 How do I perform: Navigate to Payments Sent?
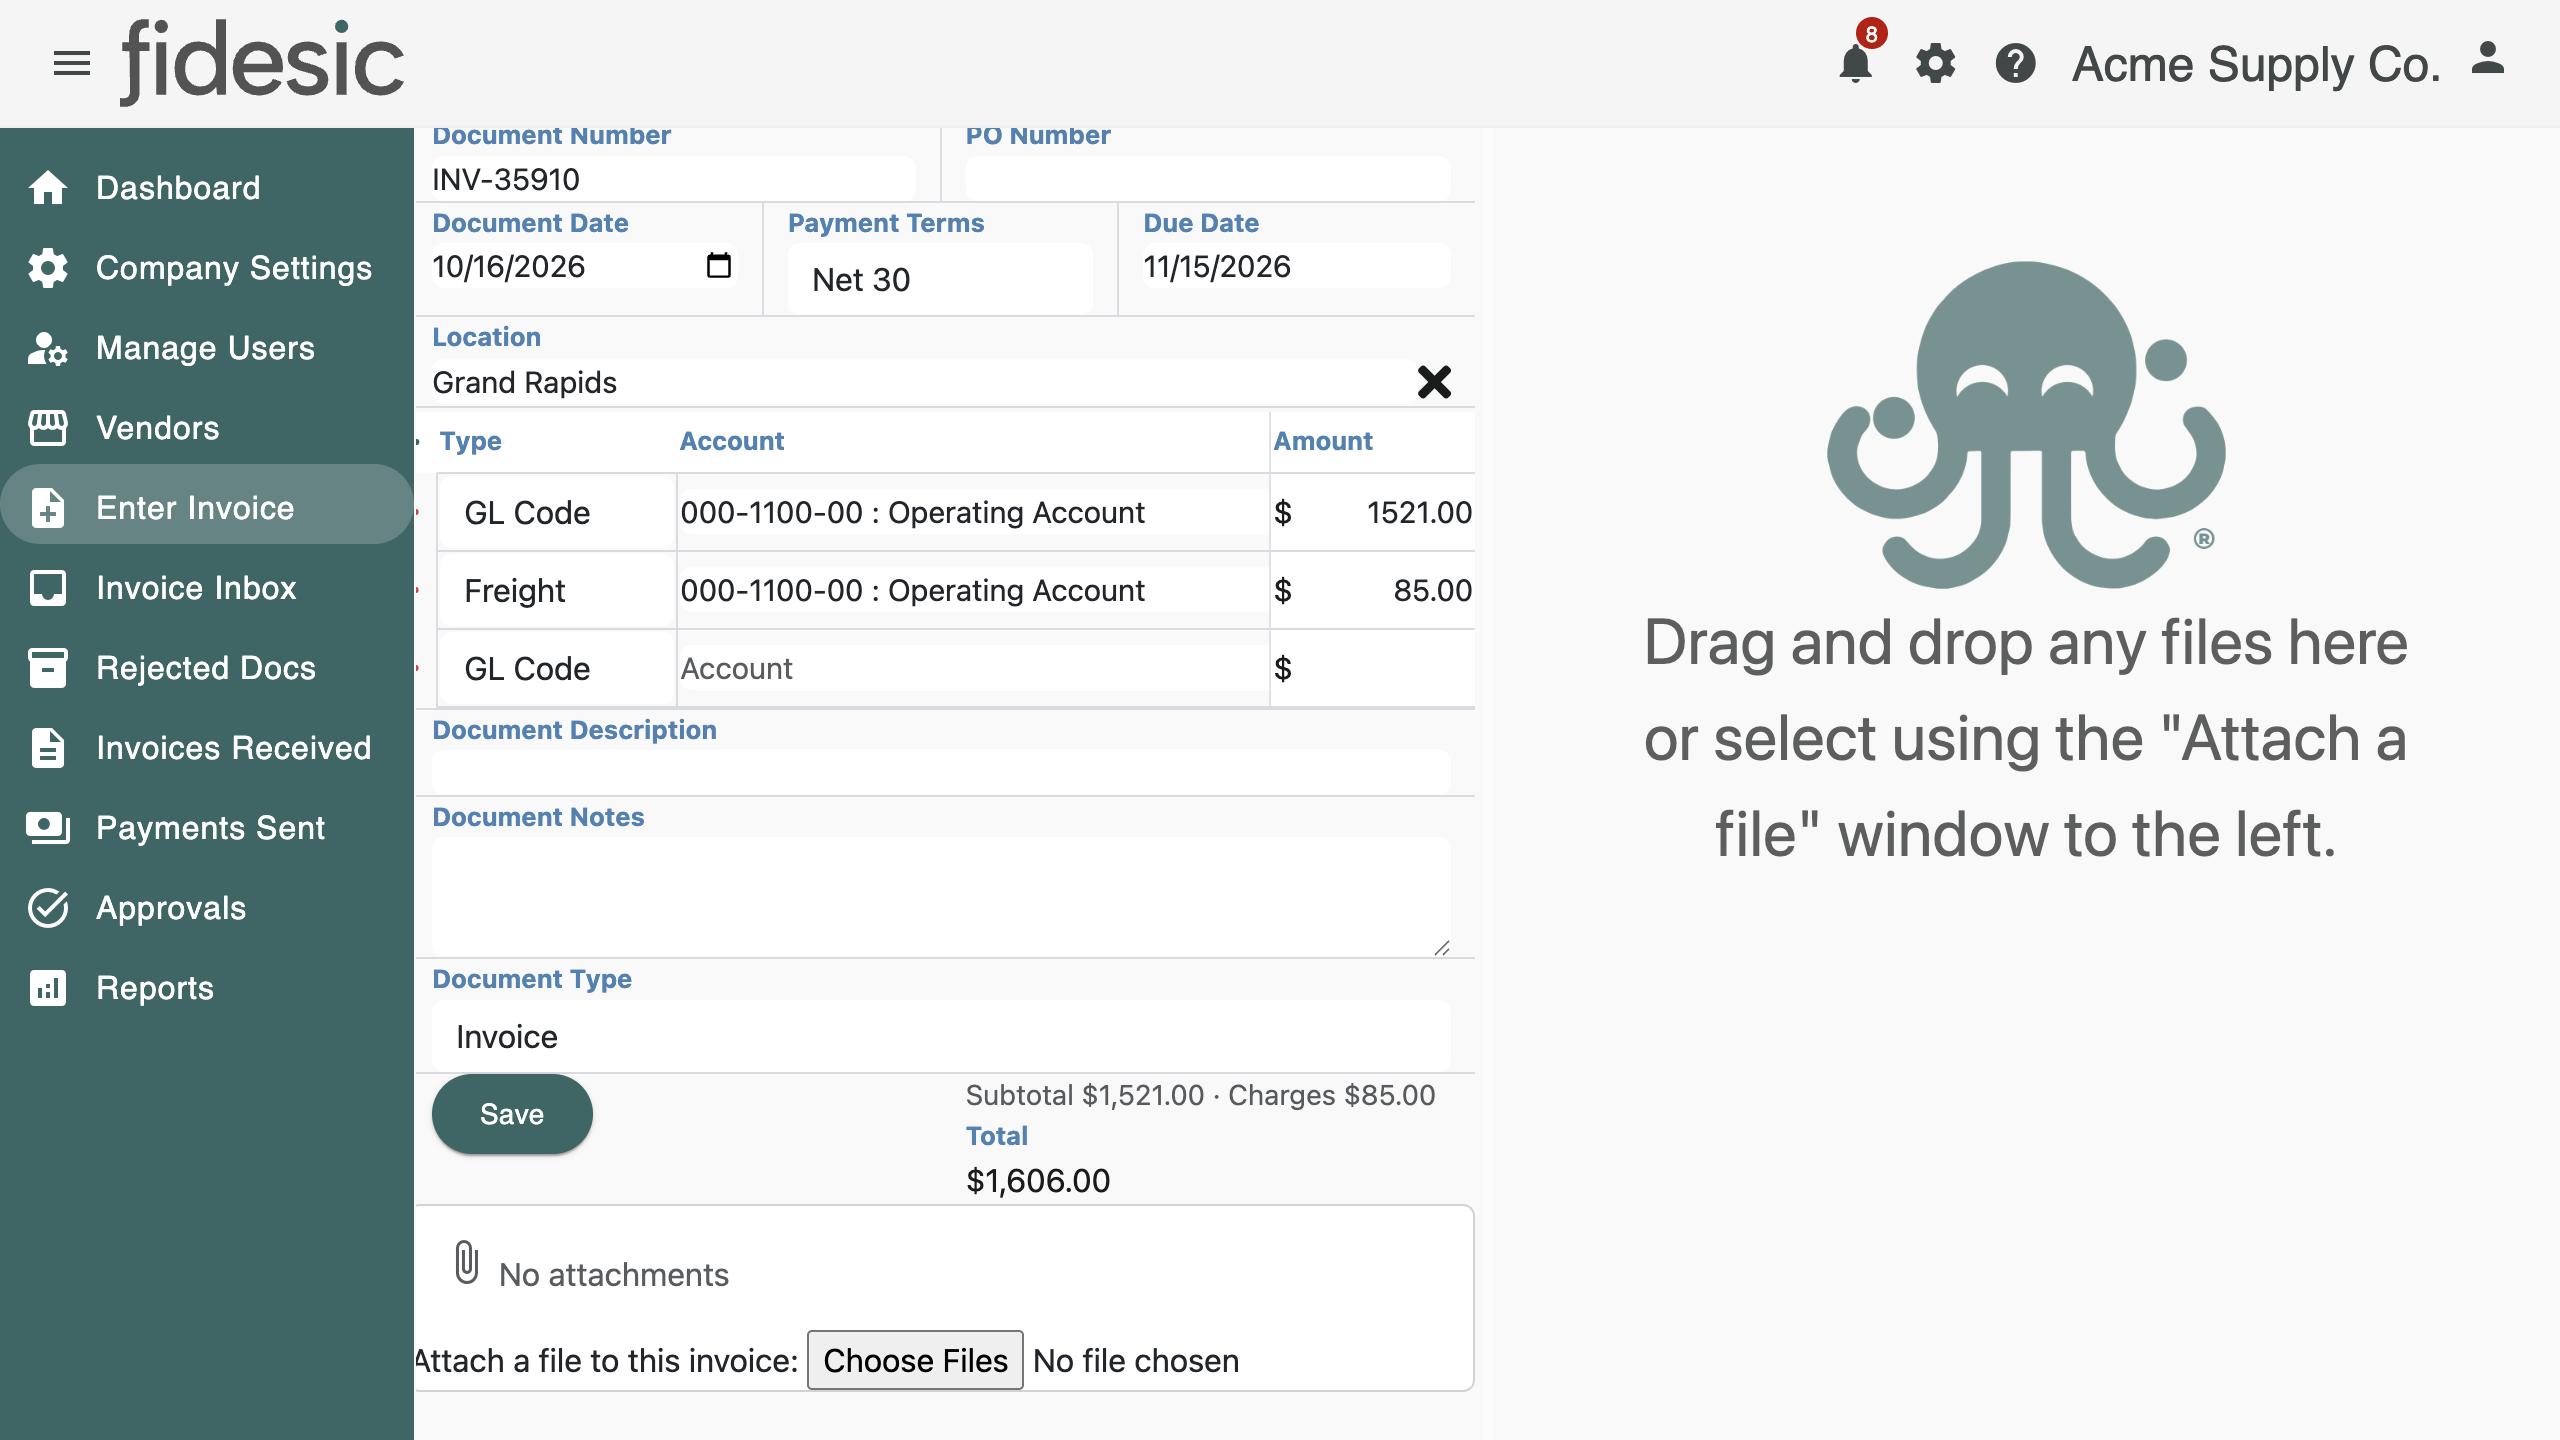207,828
